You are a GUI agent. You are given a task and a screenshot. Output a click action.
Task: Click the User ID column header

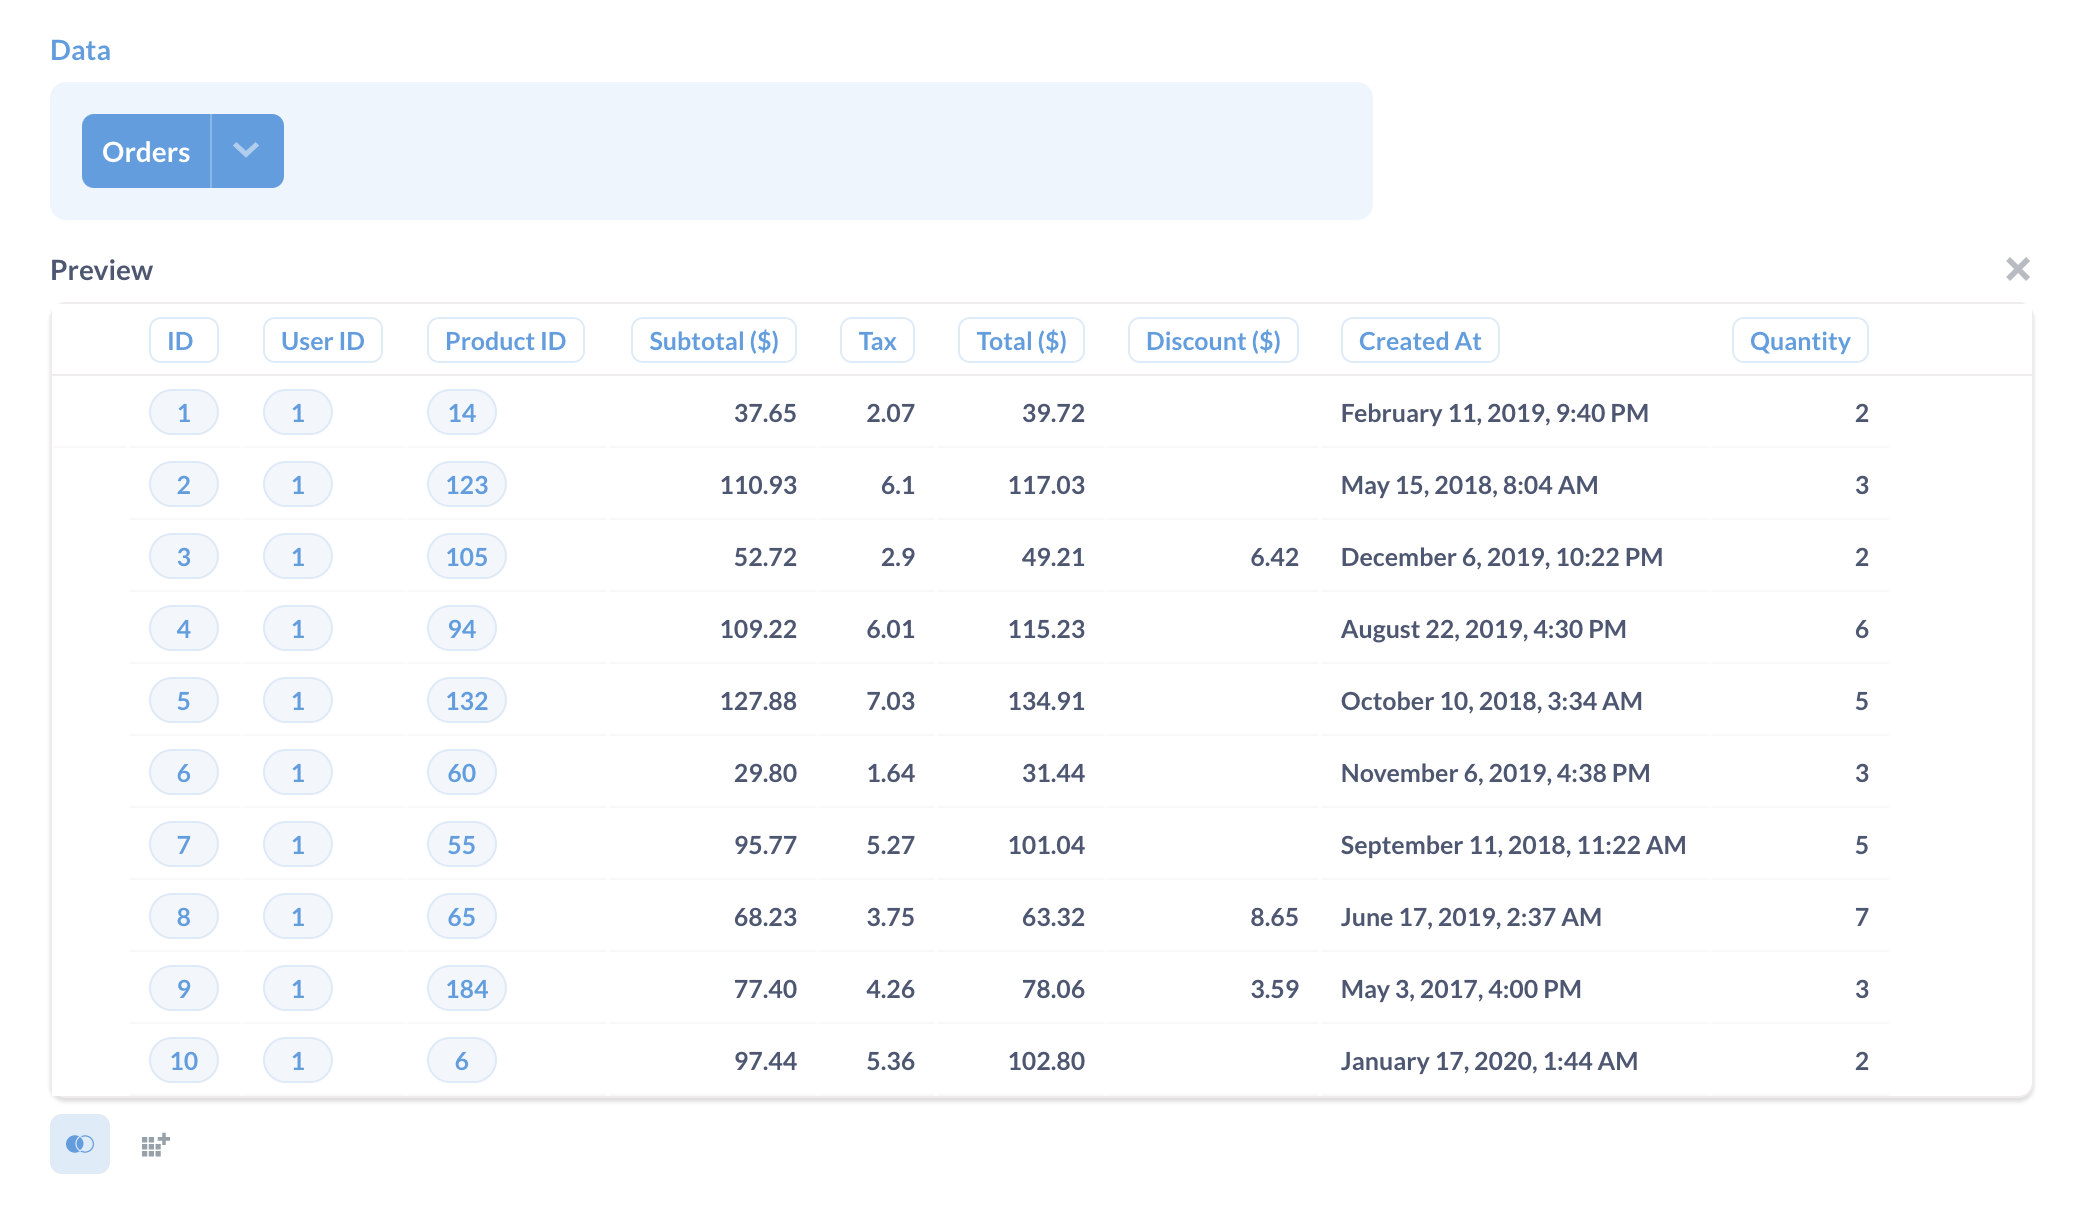[322, 341]
